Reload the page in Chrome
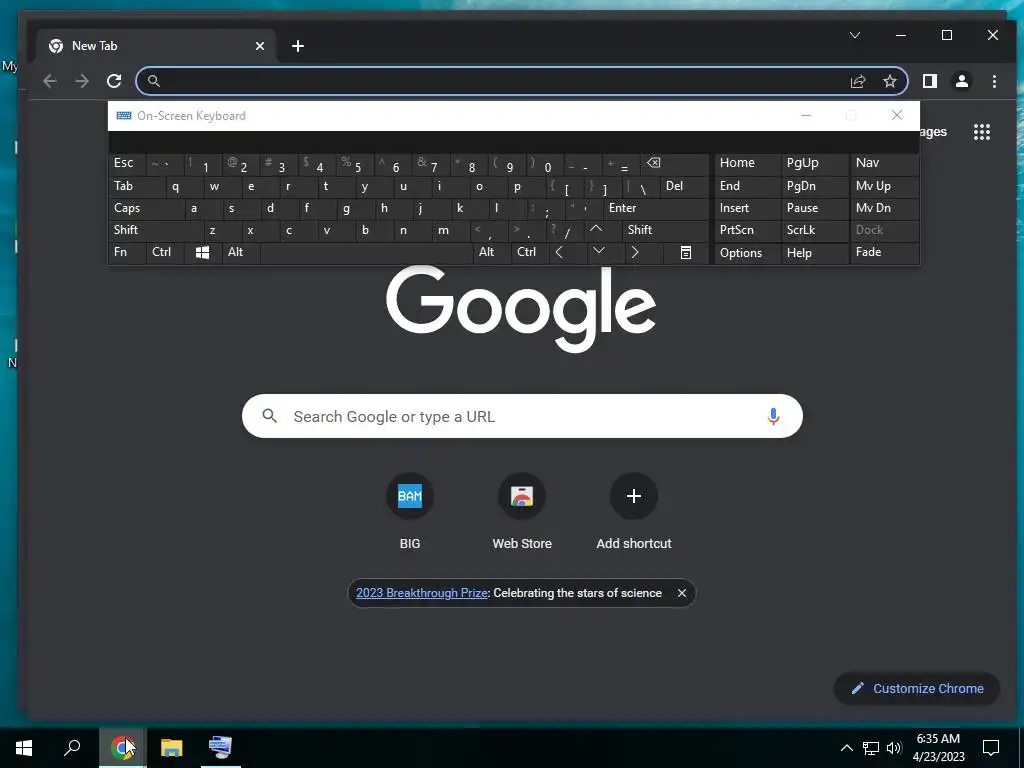Viewport: 1024px width, 768px height. point(114,81)
